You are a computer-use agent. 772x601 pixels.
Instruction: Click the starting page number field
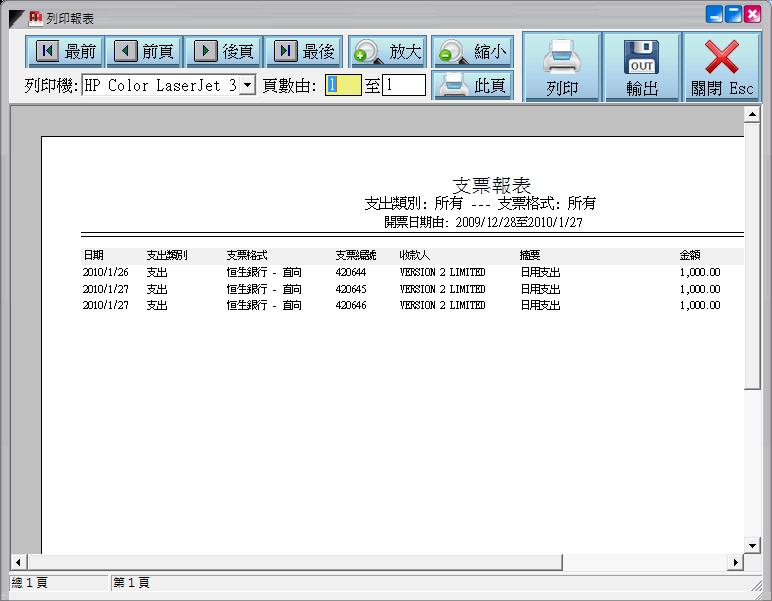(x=342, y=86)
